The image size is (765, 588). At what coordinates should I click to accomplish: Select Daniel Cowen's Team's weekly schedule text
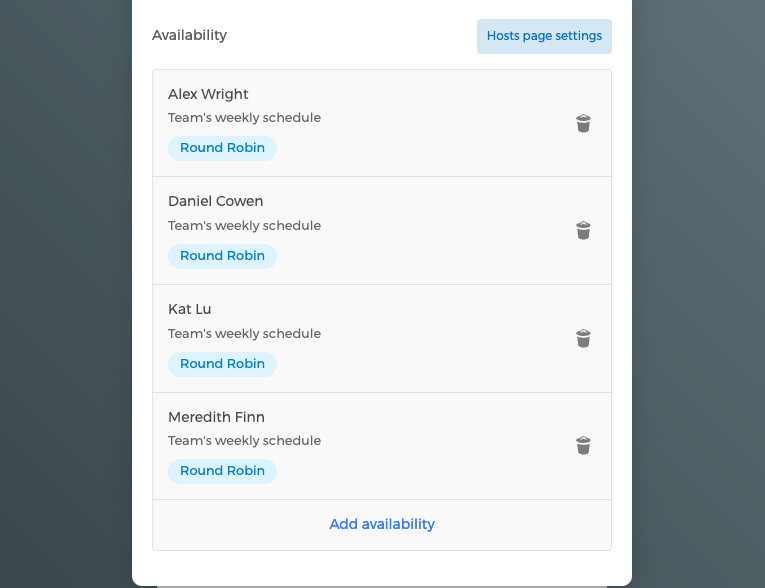click(x=244, y=226)
